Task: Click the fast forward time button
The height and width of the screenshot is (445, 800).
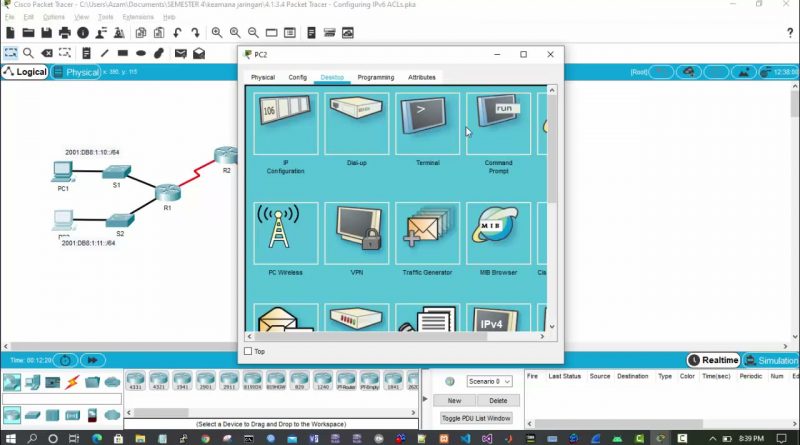Action: 92,360
